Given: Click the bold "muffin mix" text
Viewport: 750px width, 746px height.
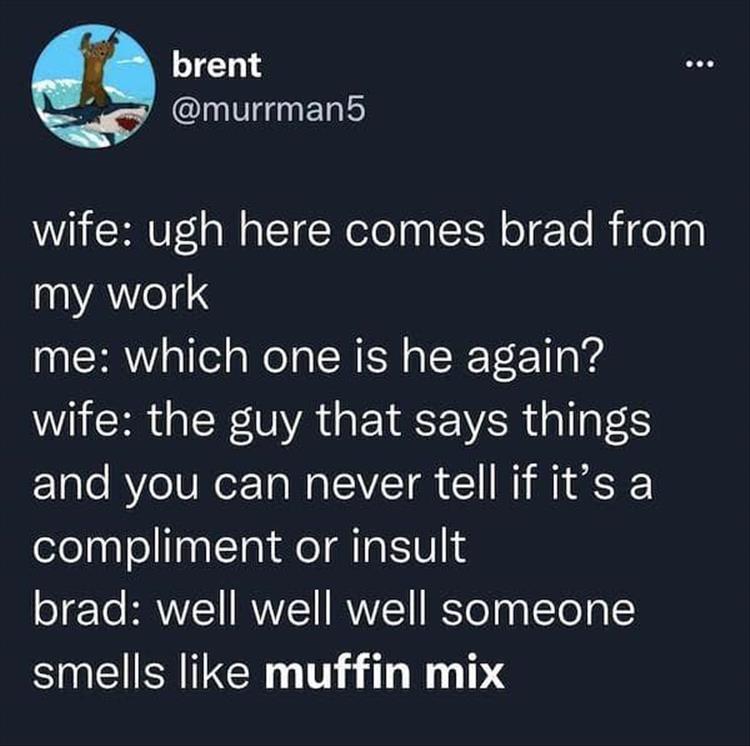Looking at the screenshot, I should tap(385, 673).
